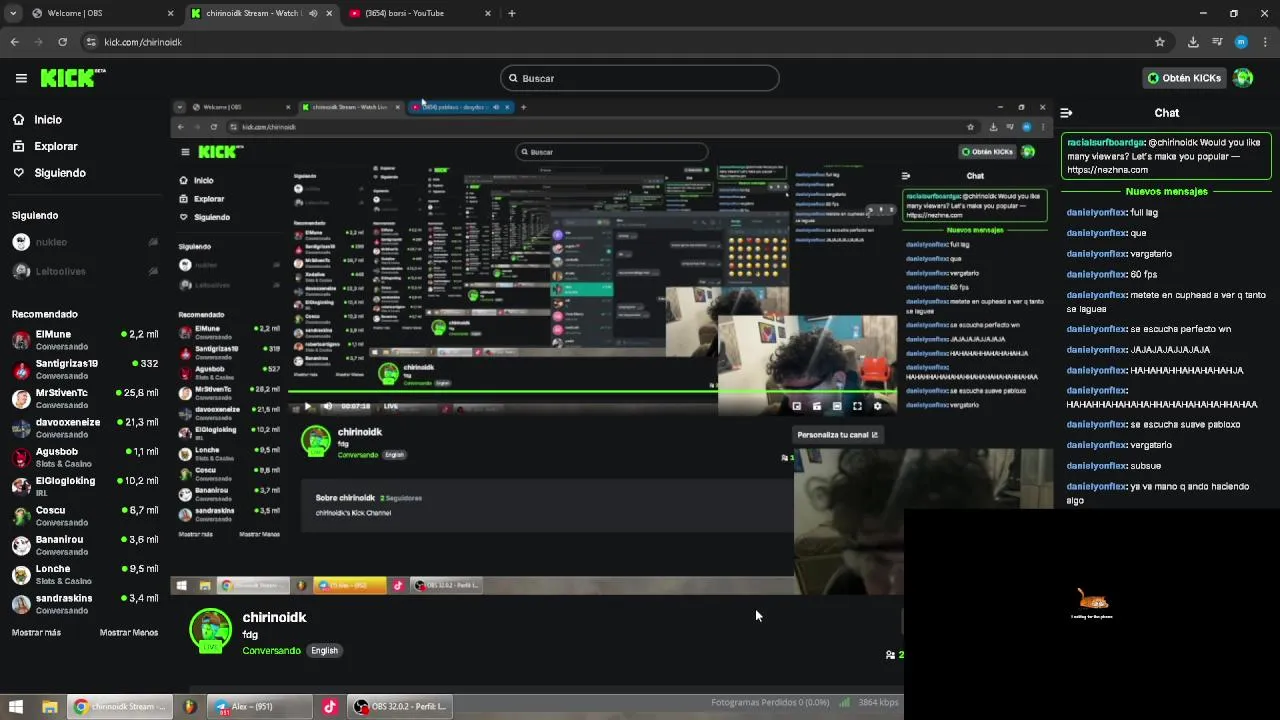Open the TikTok taskbar icon

330,706
